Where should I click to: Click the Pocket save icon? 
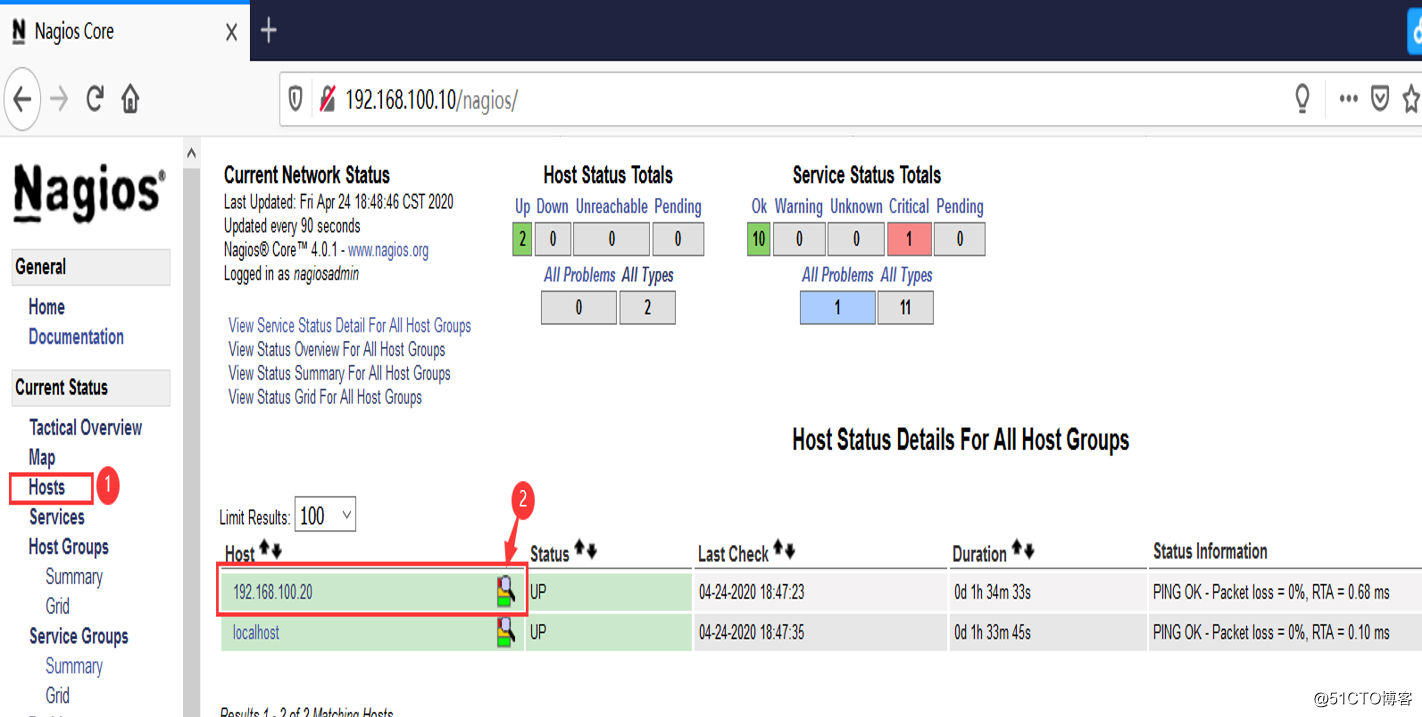click(x=1380, y=98)
